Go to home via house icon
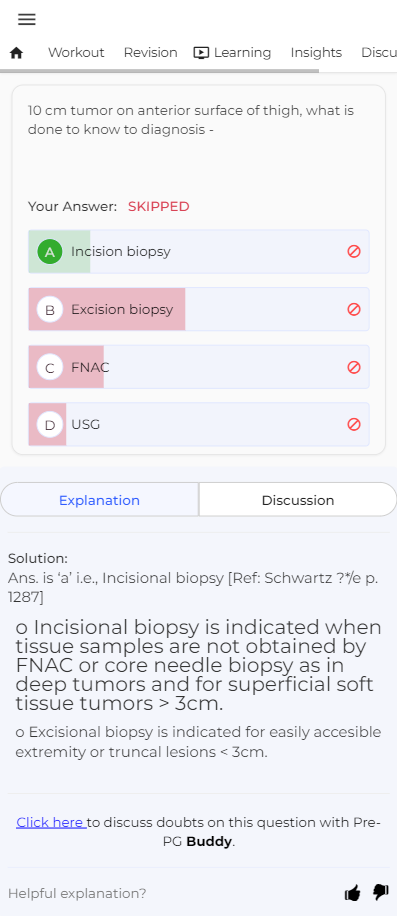 (x=16, y=53)
